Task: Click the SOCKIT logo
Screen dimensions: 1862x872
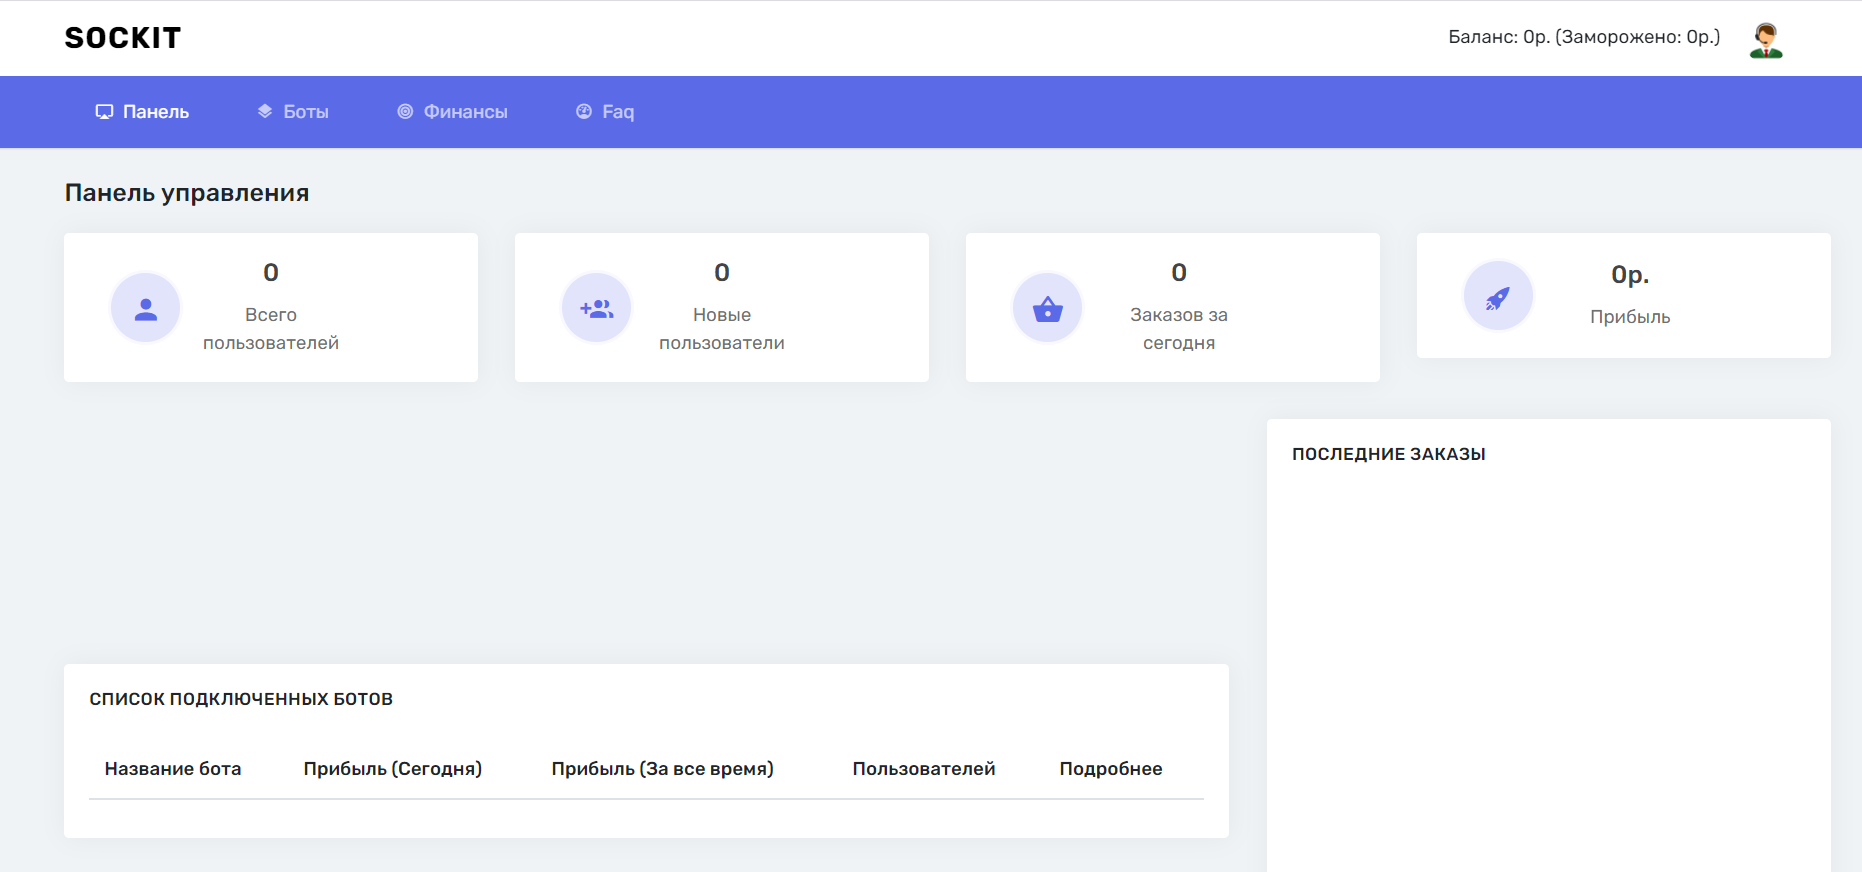Action: coord(122,38)
